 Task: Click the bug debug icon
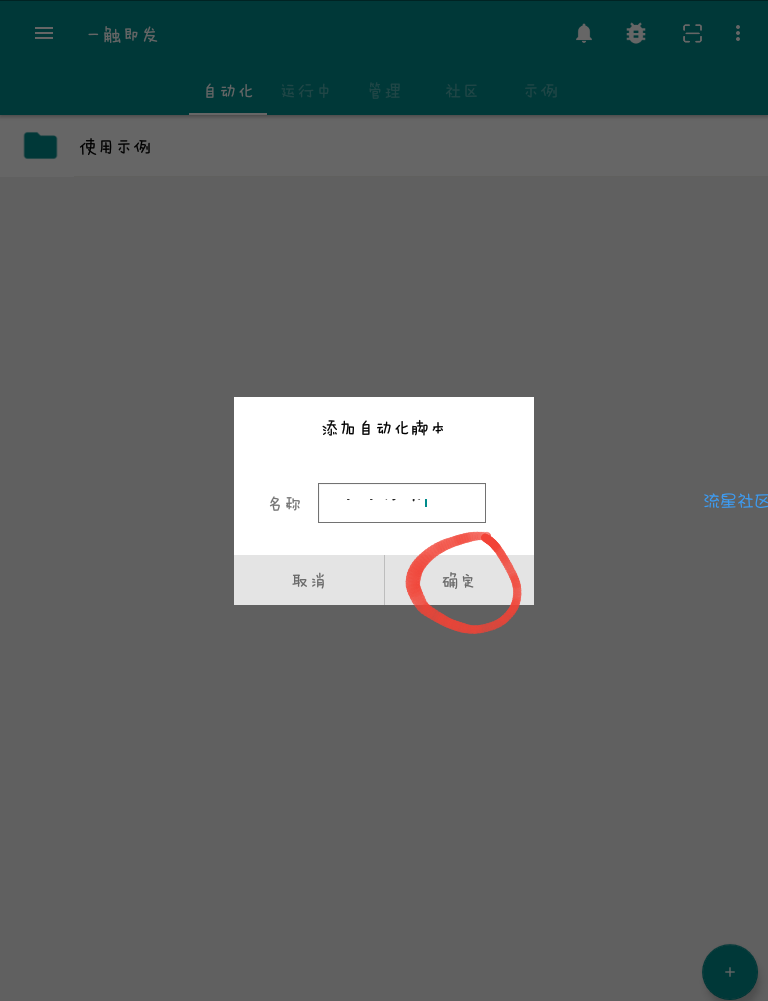coord(636,33)
